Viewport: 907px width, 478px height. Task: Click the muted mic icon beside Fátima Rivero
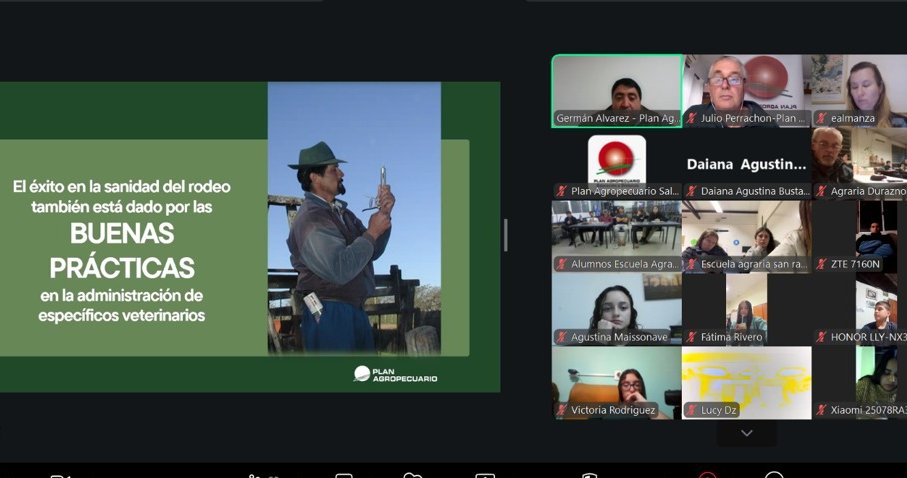pos(692,337)
